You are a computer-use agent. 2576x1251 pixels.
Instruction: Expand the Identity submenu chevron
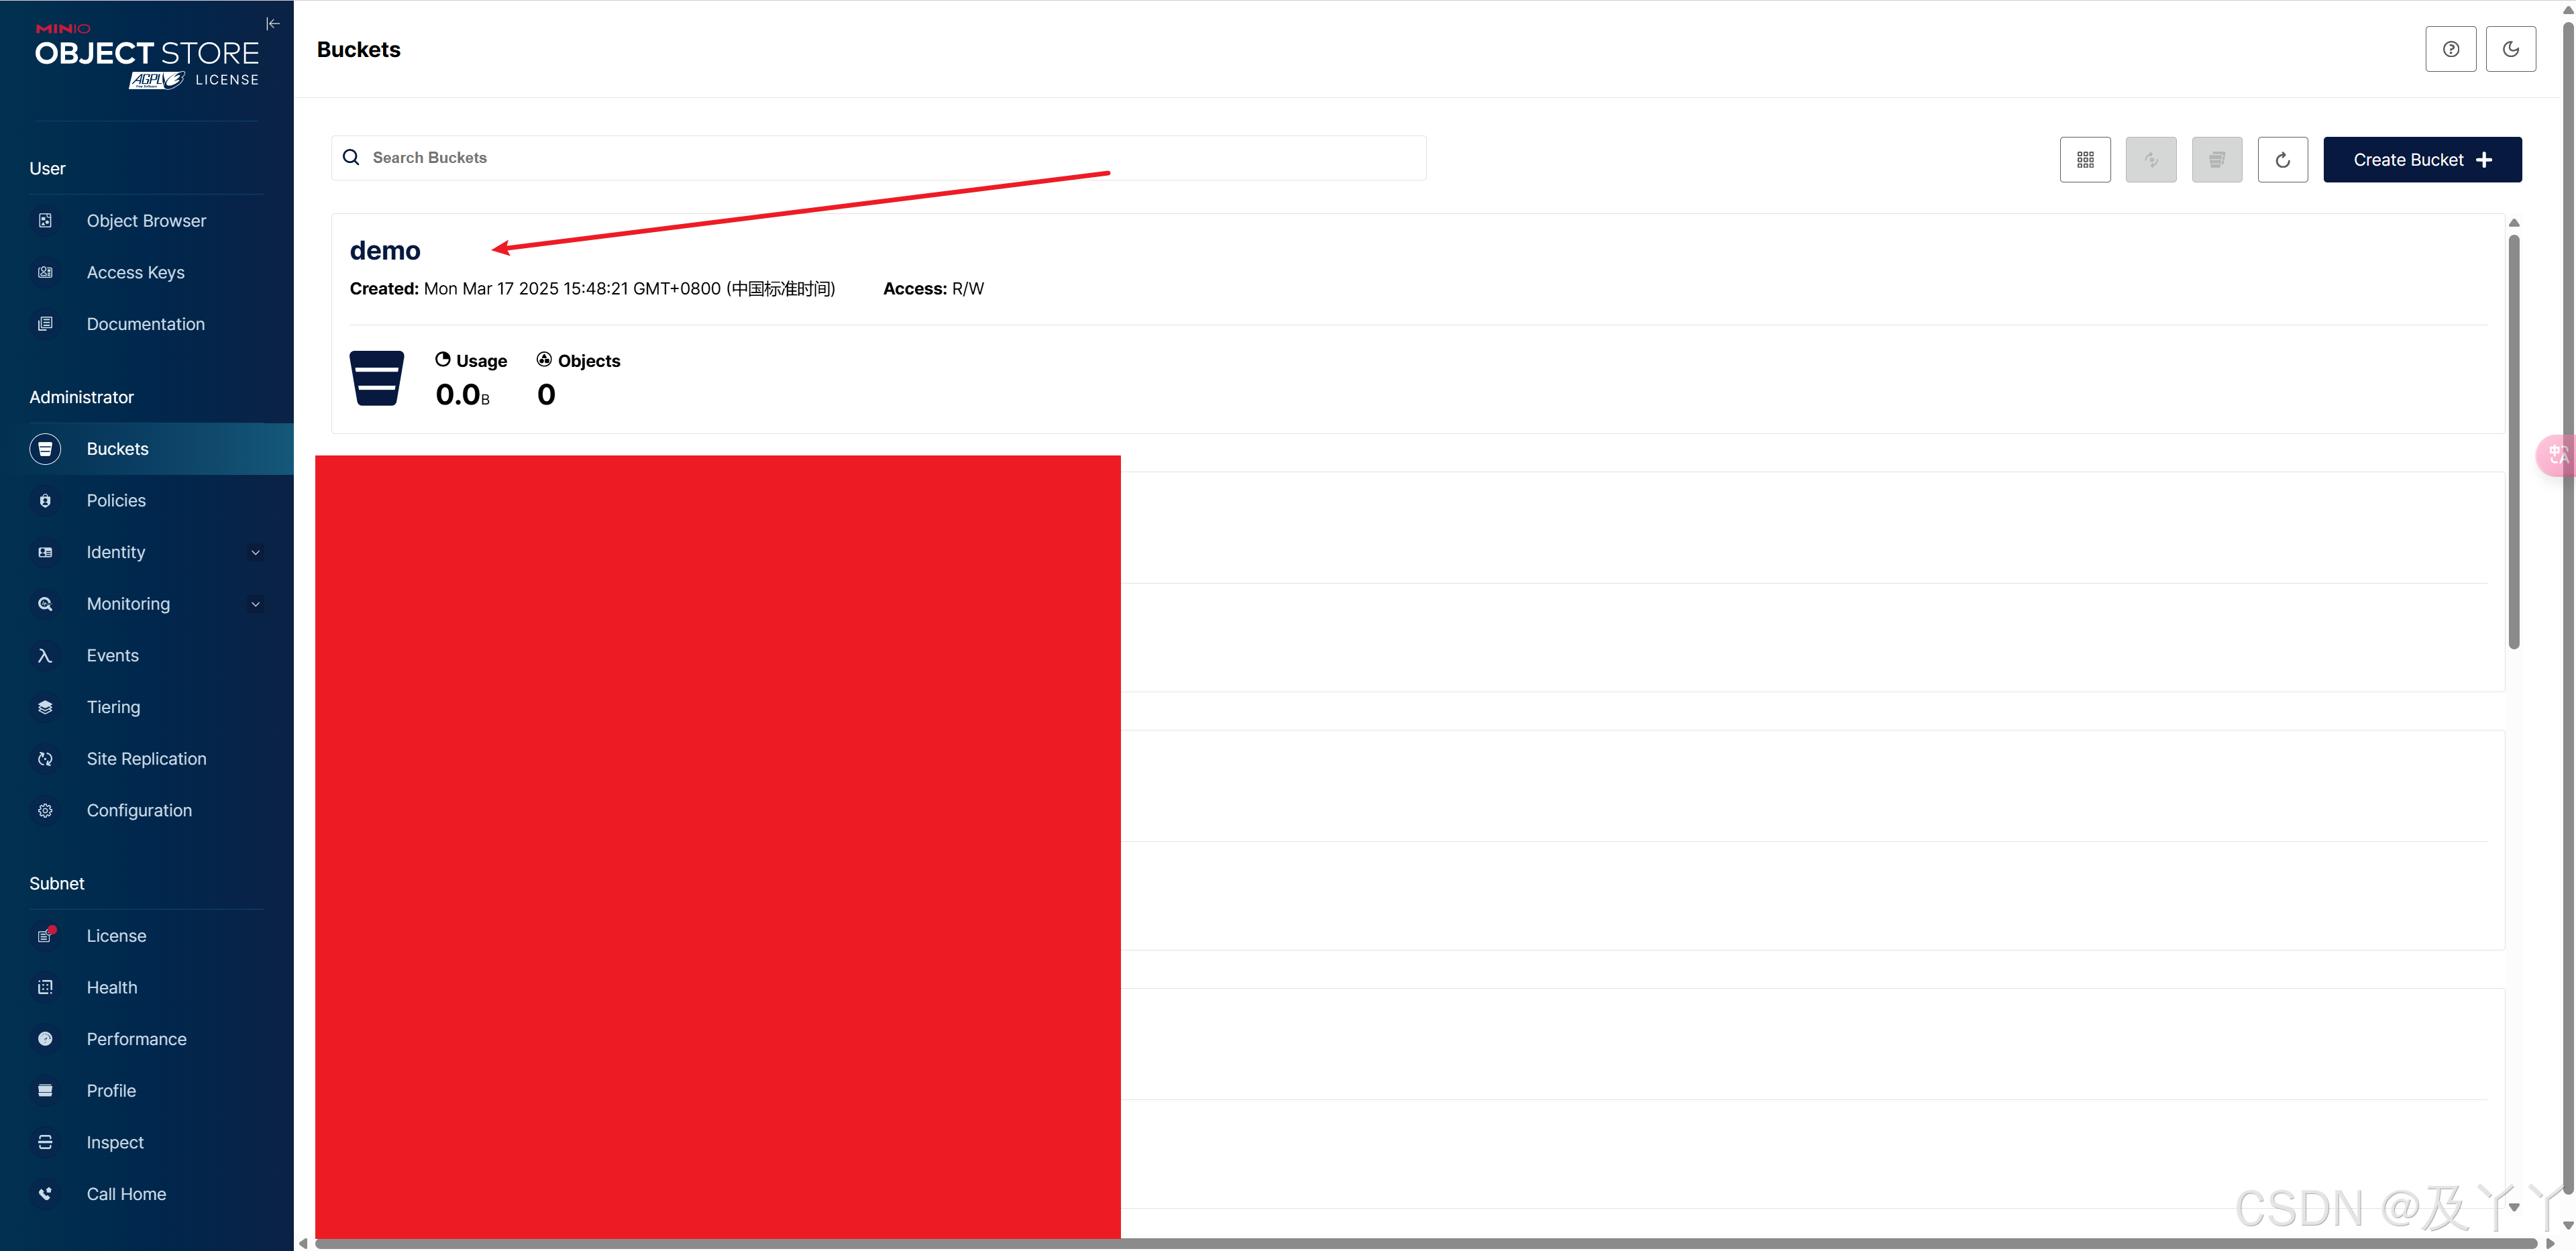pos(256,552)
